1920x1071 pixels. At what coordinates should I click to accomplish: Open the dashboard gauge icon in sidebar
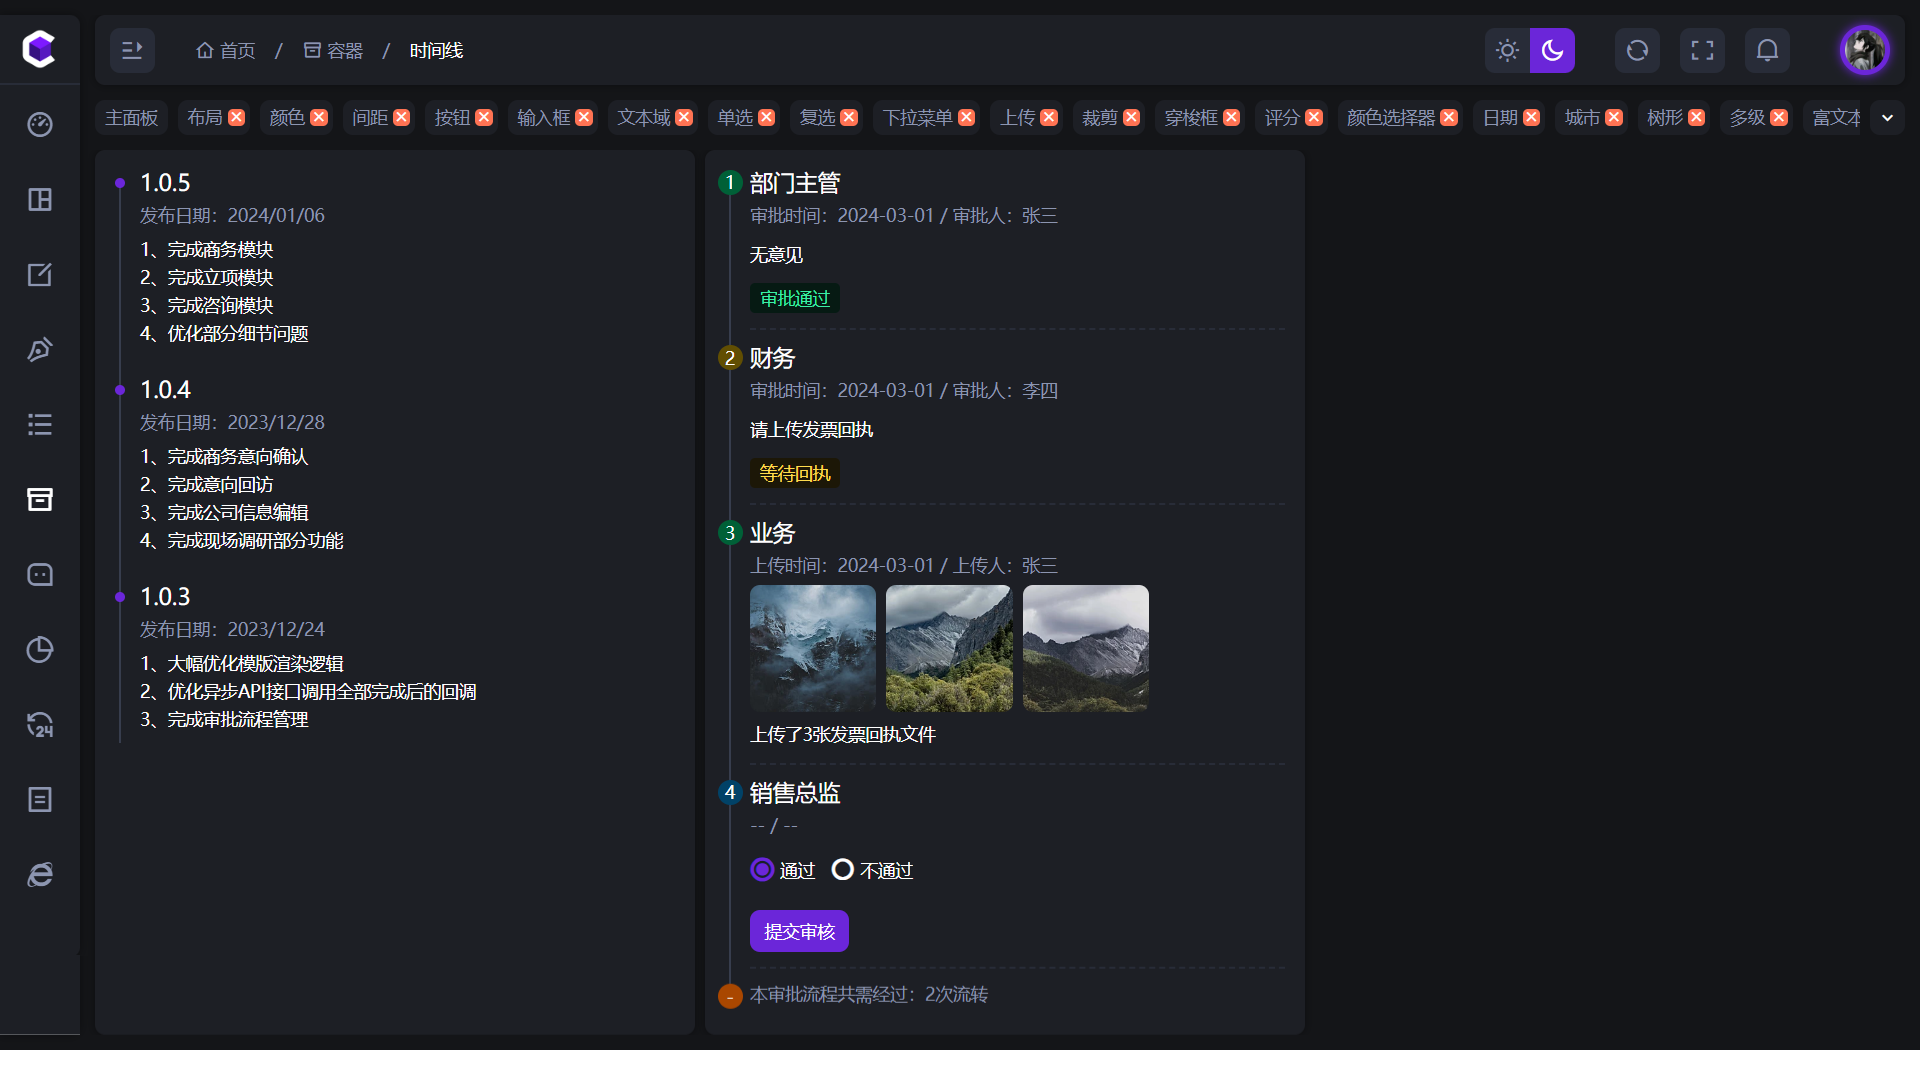(40, 124)
